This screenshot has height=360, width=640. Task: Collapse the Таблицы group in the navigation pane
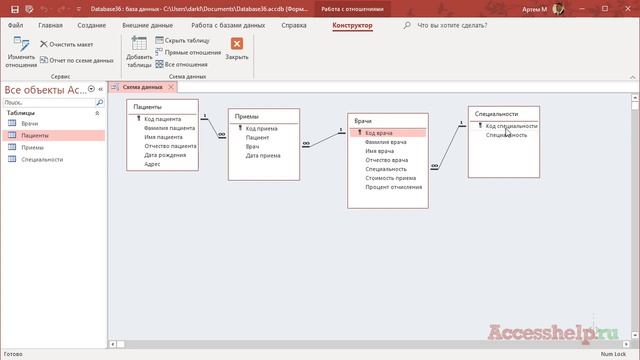coord(97,113)
